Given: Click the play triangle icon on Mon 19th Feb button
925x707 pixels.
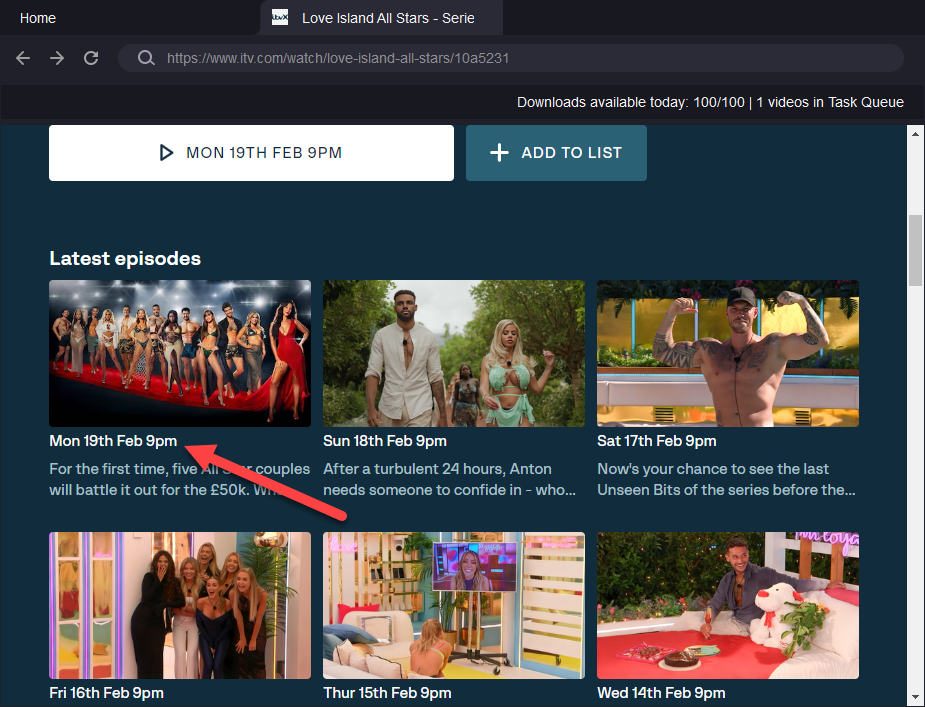Looking at the screenshot, I should [x=166, y=153].
